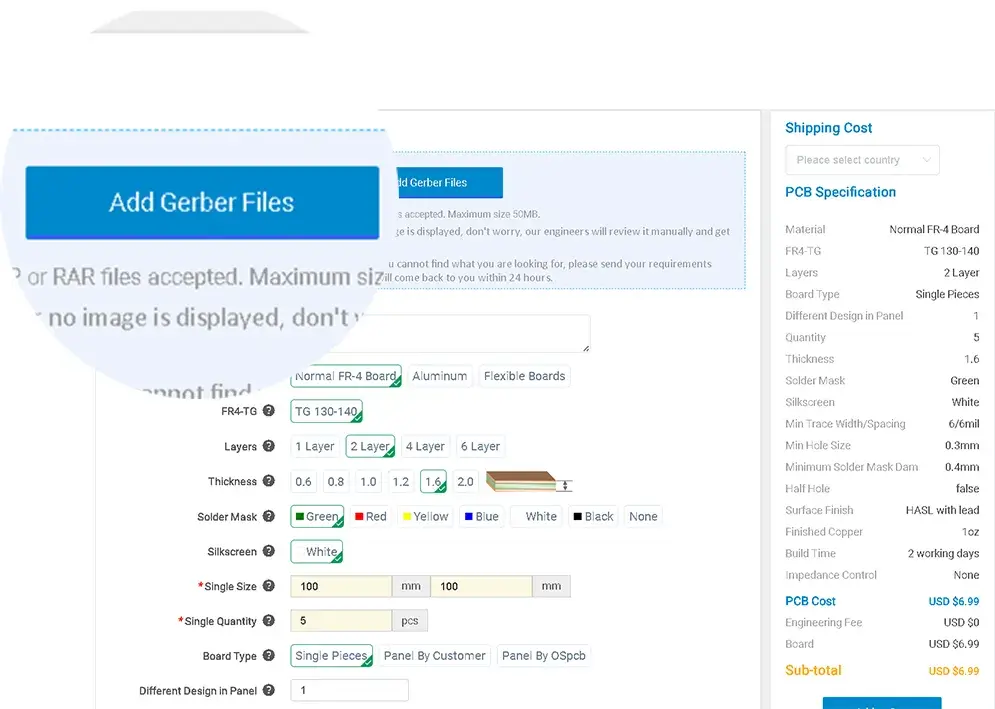Pick the Red solder mask color
This screenshot has width=995, height=709.
point(370,517)
